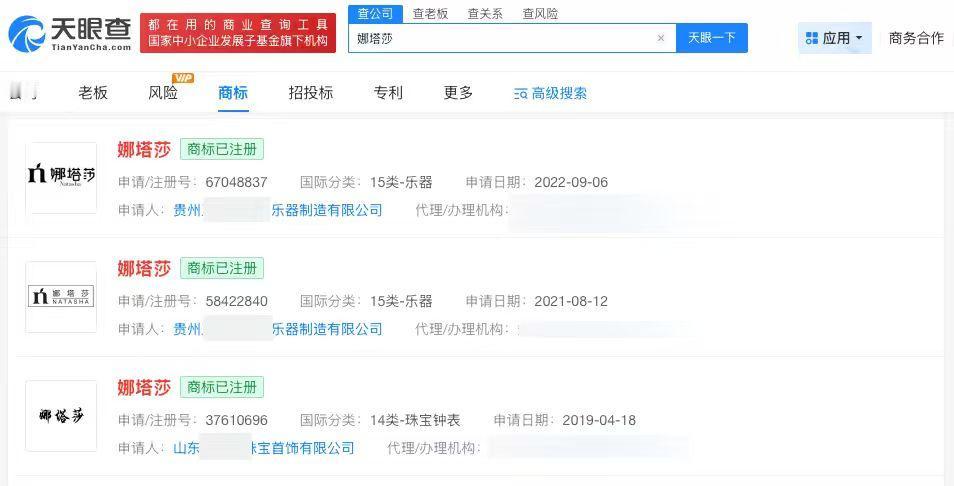Click registration number 37610696
This screenshot has width=954, height=486.
tap(237, 420)
